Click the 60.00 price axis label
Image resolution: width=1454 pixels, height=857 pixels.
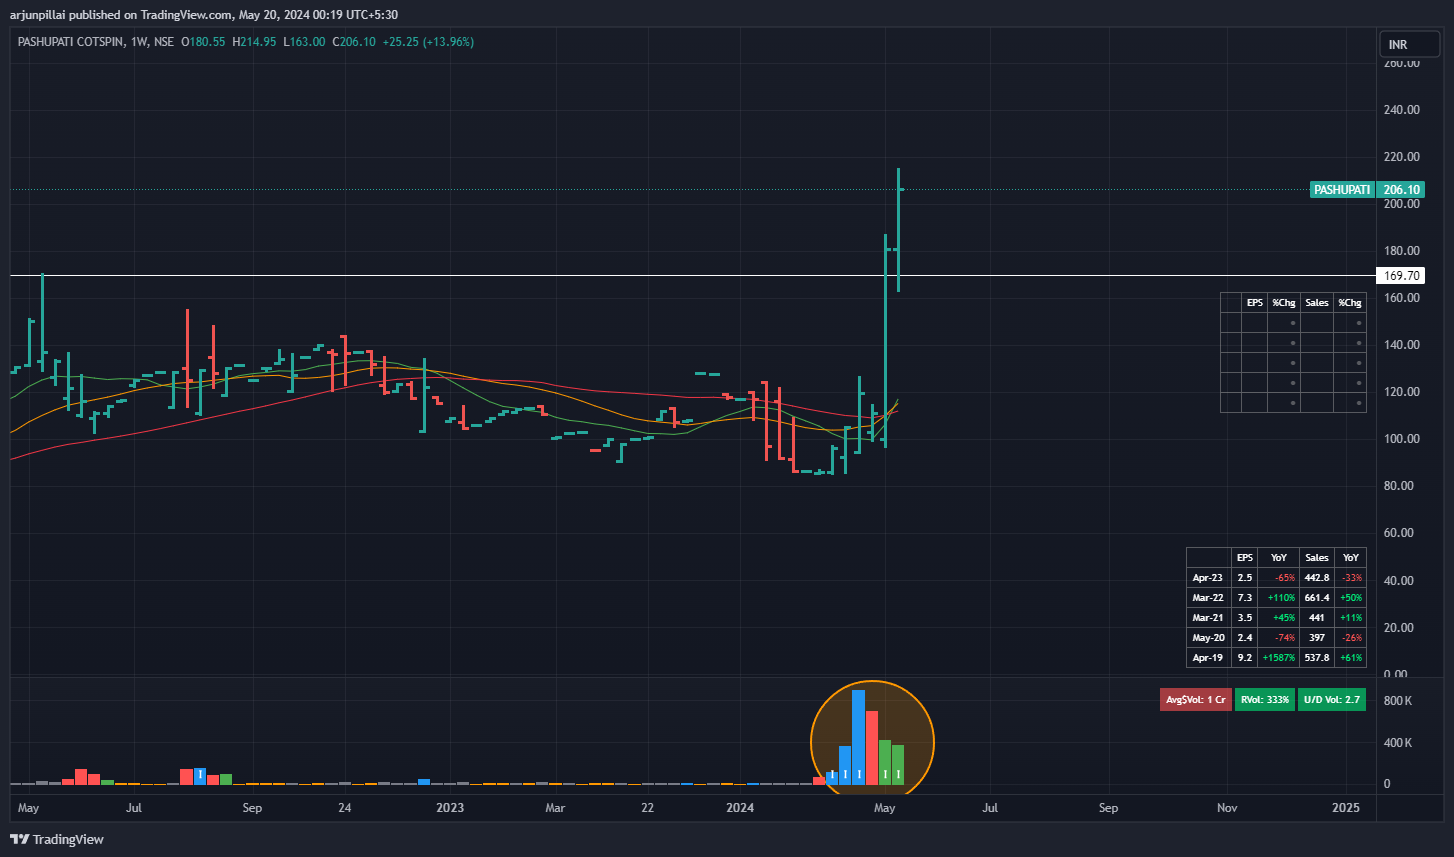(1401, 533)
